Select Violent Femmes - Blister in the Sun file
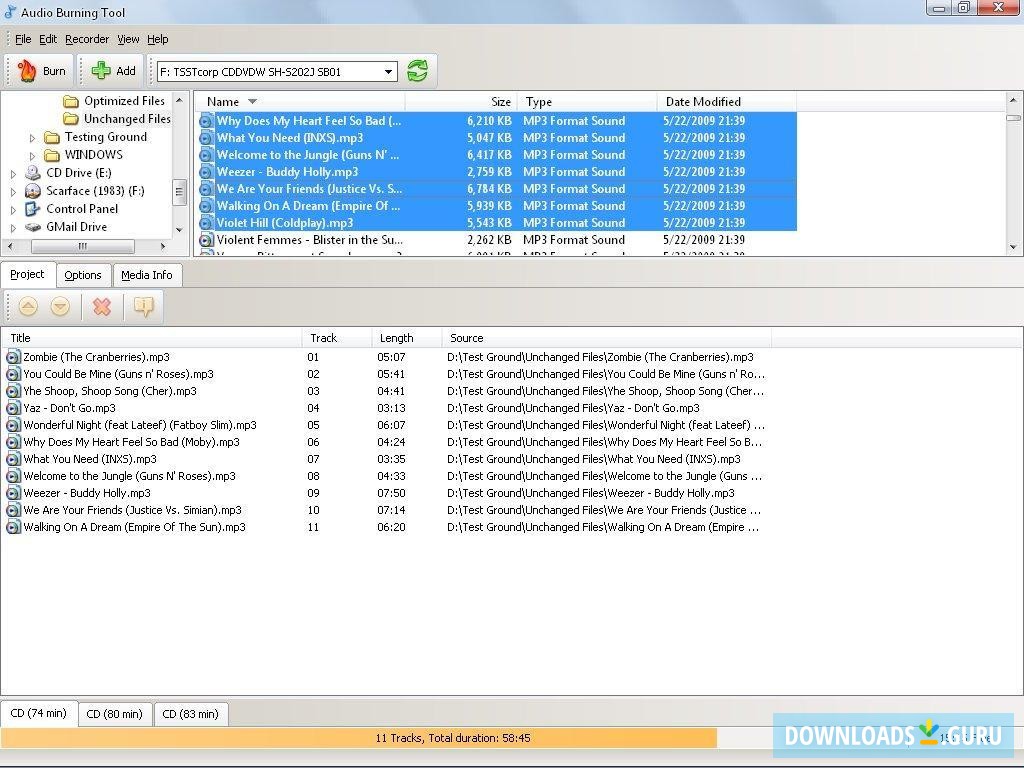The height and width of the screenshot is (768, 1024). [496, 240]
